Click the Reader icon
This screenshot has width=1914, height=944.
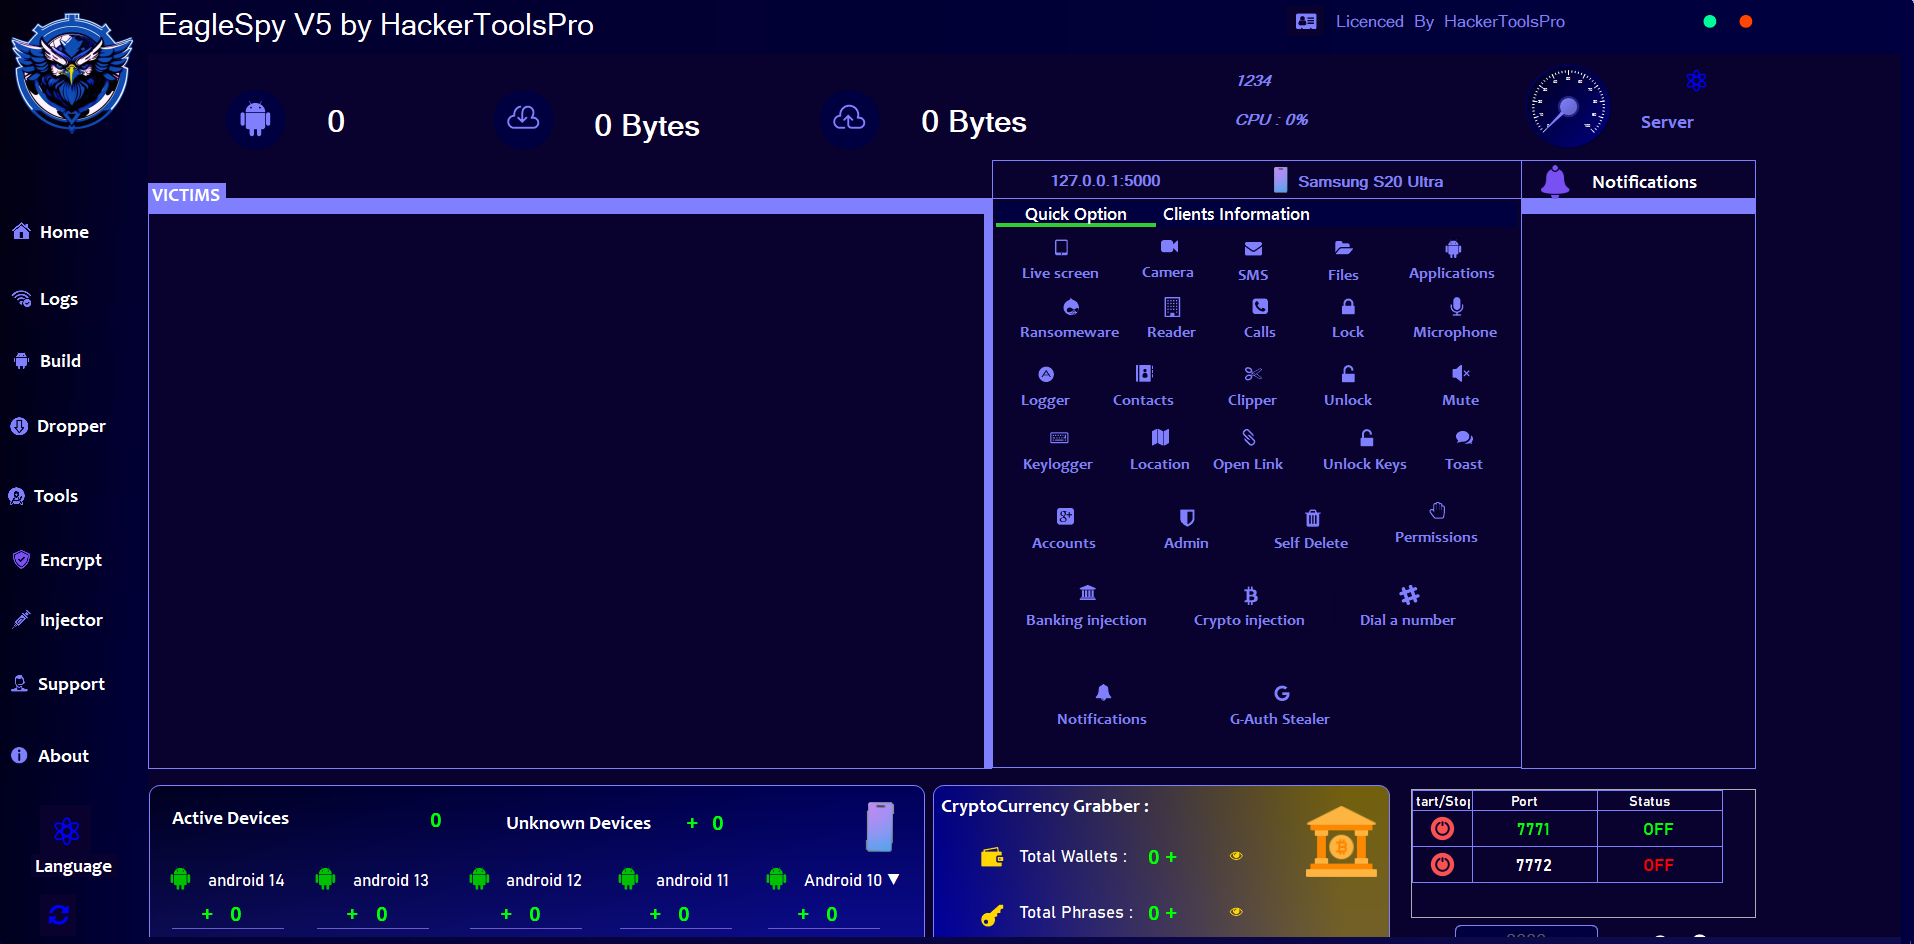pos(1172,307)
